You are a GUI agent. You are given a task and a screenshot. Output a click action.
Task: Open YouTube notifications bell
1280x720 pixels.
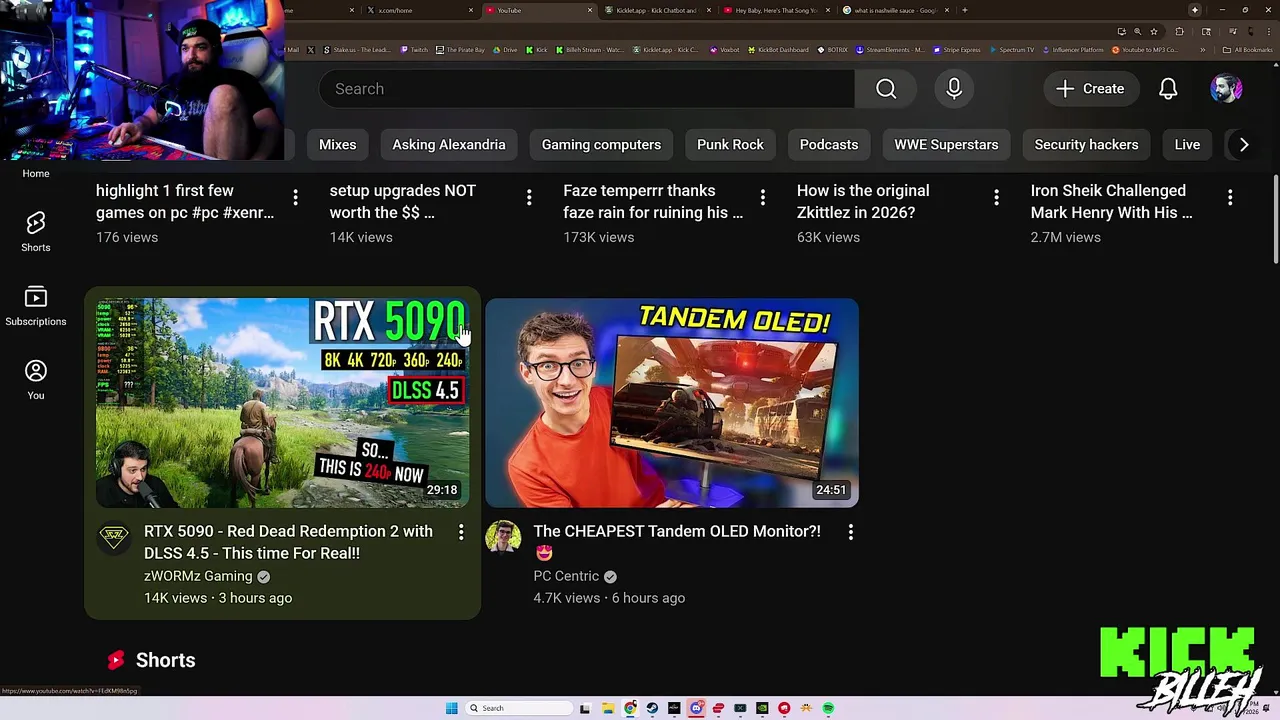pos(1168,89)
